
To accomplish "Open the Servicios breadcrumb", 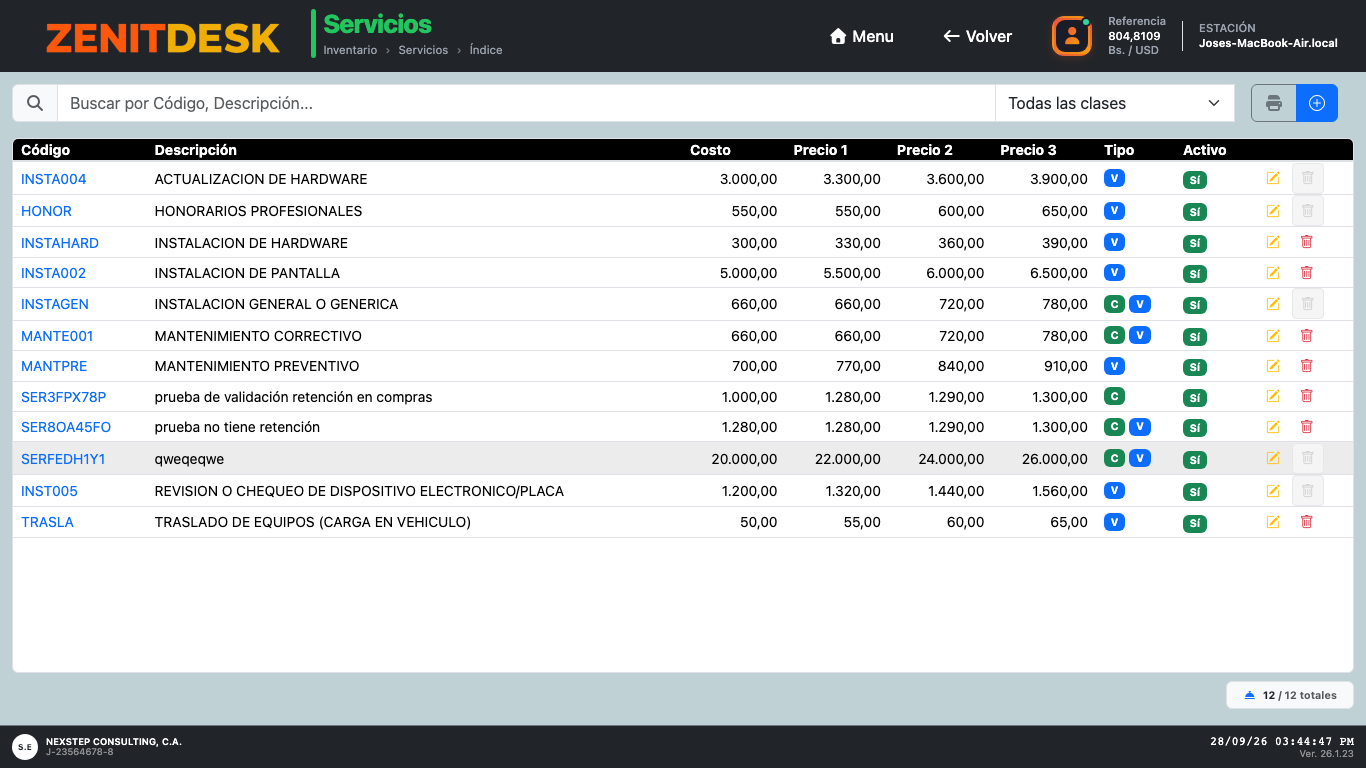I will pyautogui.click(x=423, y=50).
